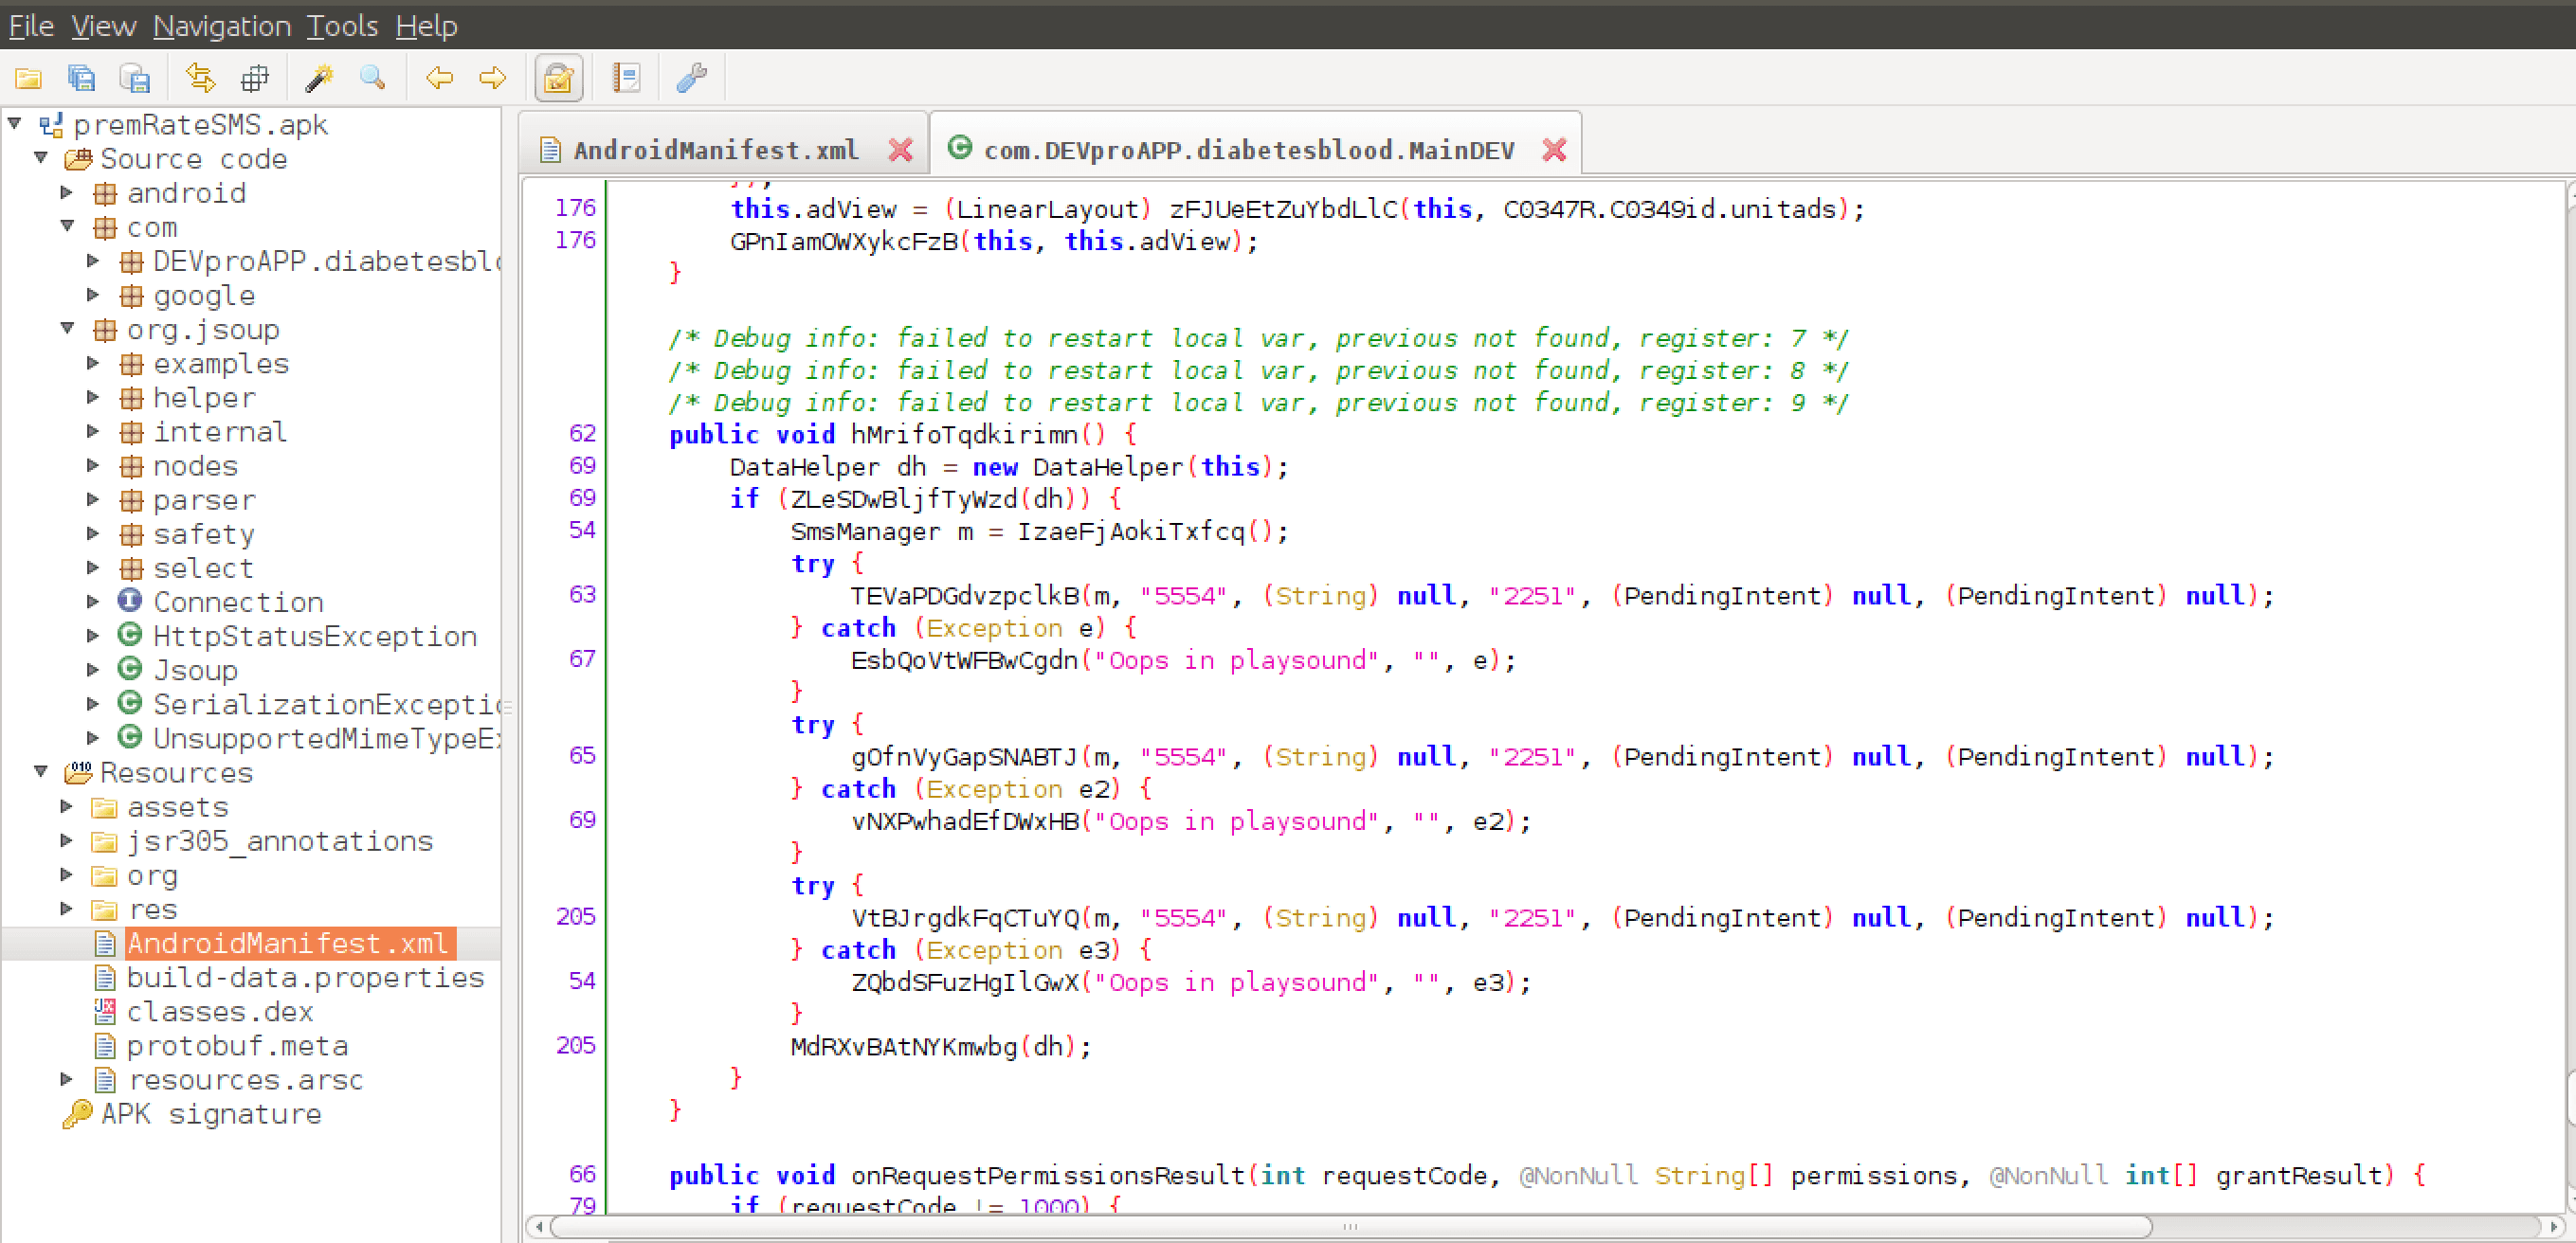Select the res folder in tree
This screenshot has width=2576, height=1243.
153,909
